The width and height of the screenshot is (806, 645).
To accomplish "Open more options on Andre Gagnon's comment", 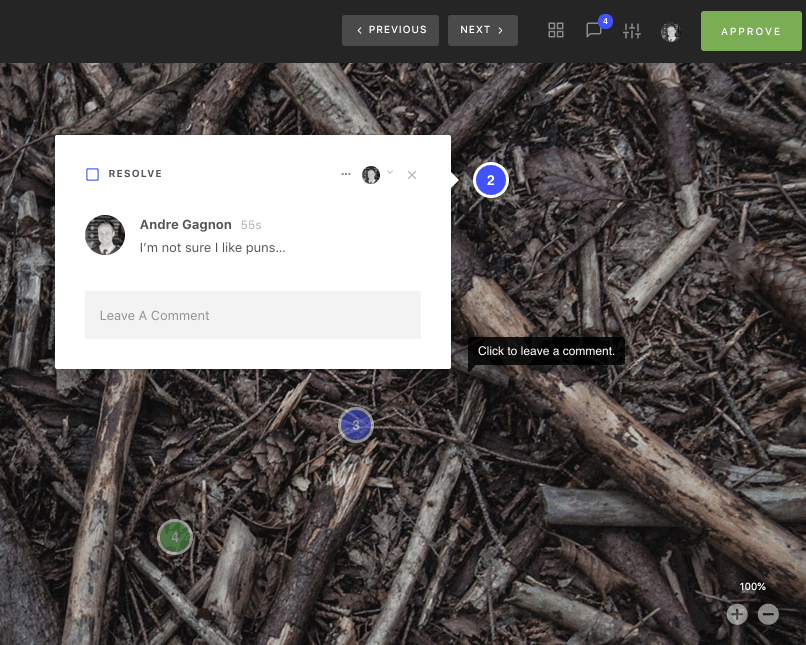I will coord(346,174).
